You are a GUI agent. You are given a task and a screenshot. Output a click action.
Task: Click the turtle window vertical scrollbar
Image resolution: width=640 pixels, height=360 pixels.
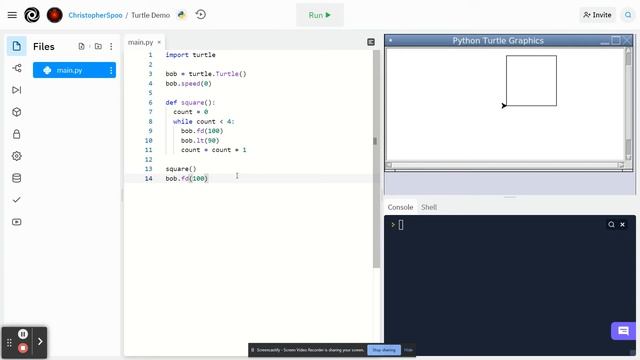click(x=628, y=104)
